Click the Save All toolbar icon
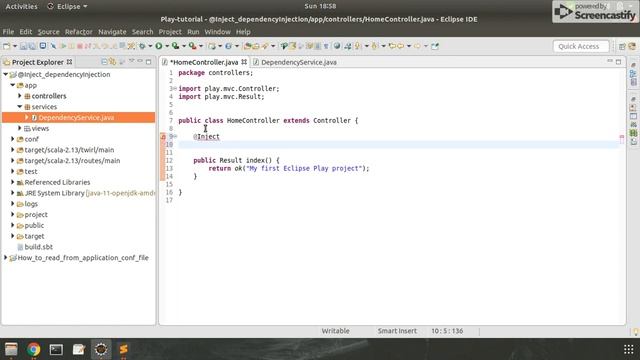640x360 pixels. (32, 46)
